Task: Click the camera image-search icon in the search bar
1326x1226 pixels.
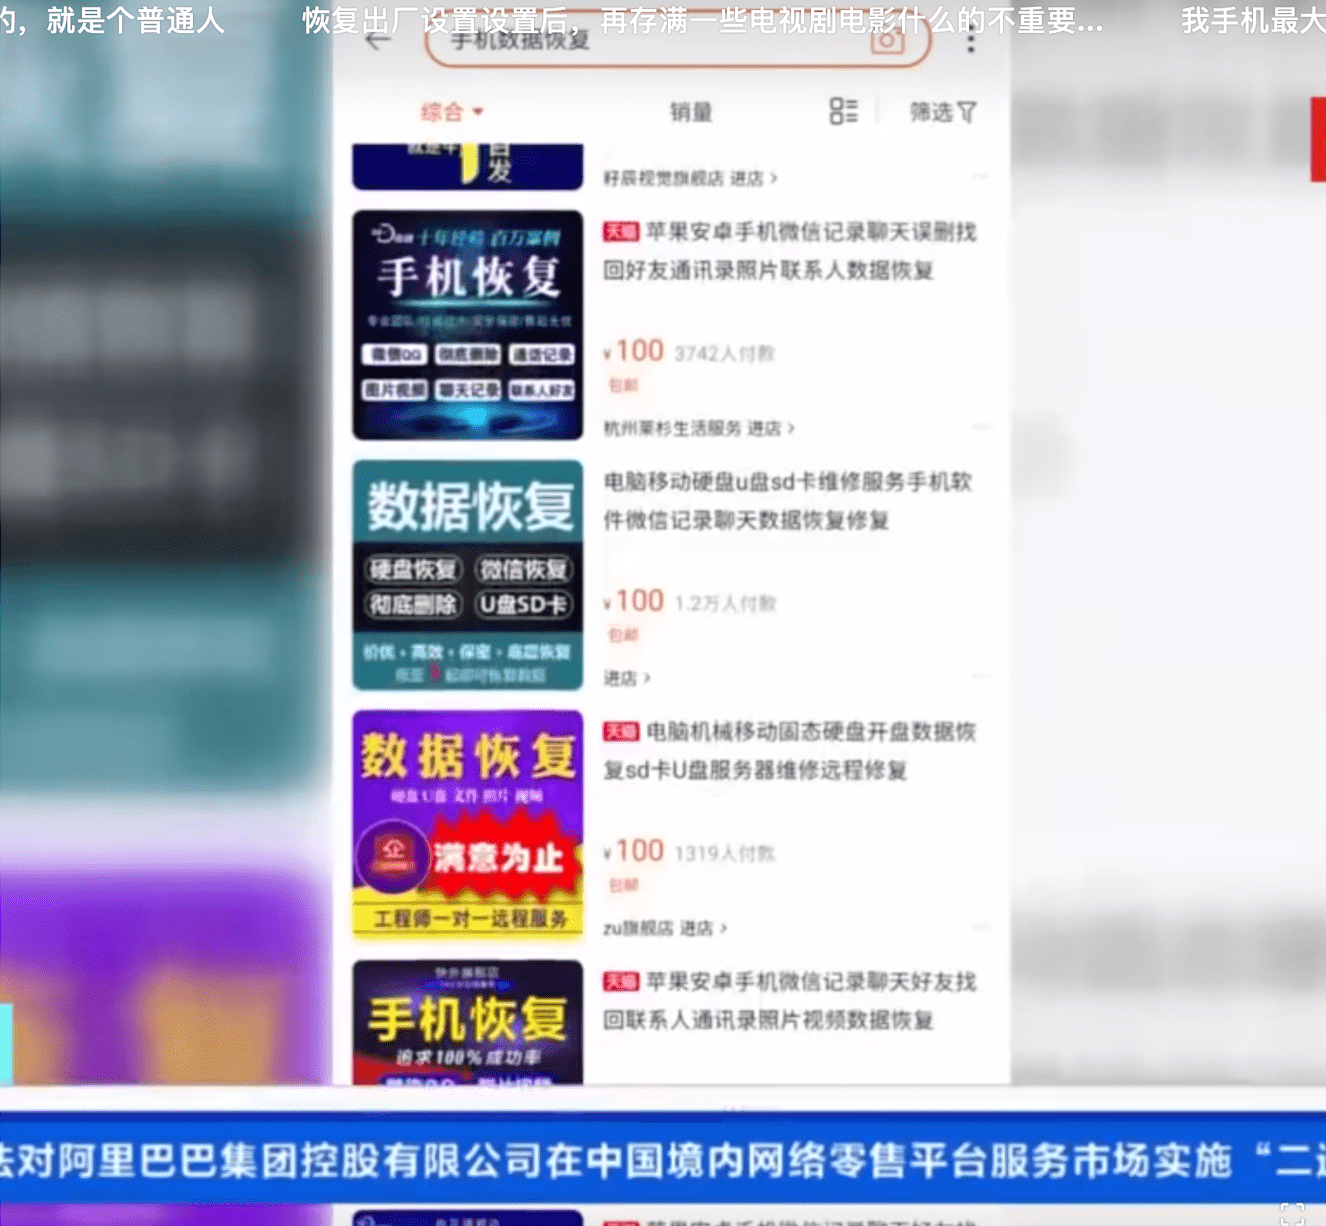Action: click(x=887, y=42)
